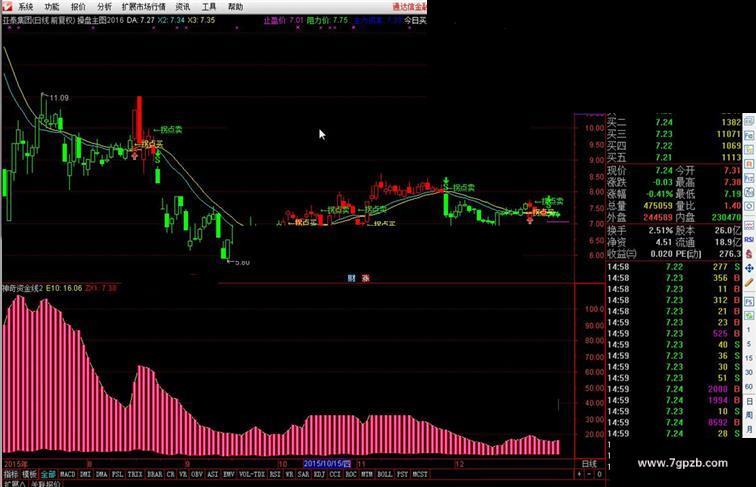Select the pencil drawing tool icon
The image size is (756, 487).
(749, 283)
